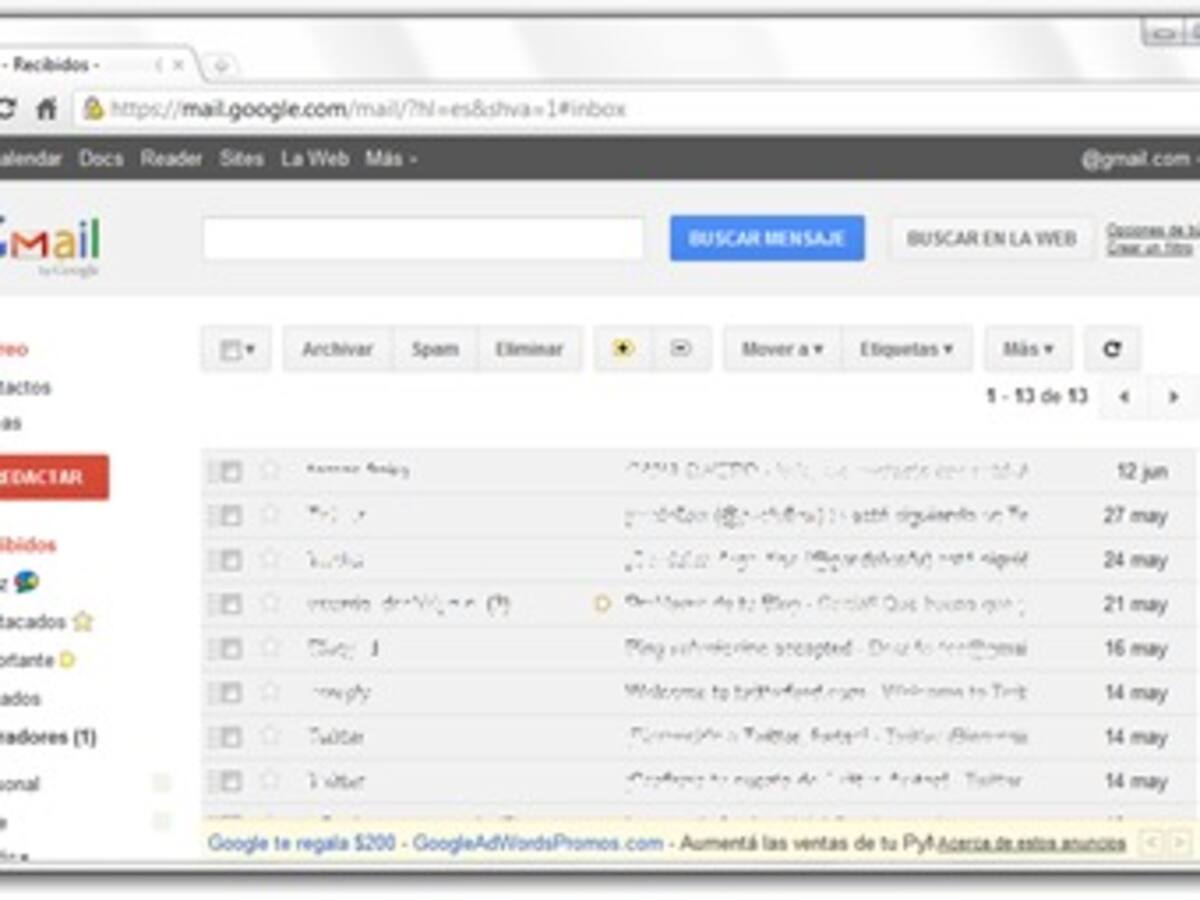Refresh the inbox with the reload button
The image size is (1200, 900).
click(x=1112, y=349)
